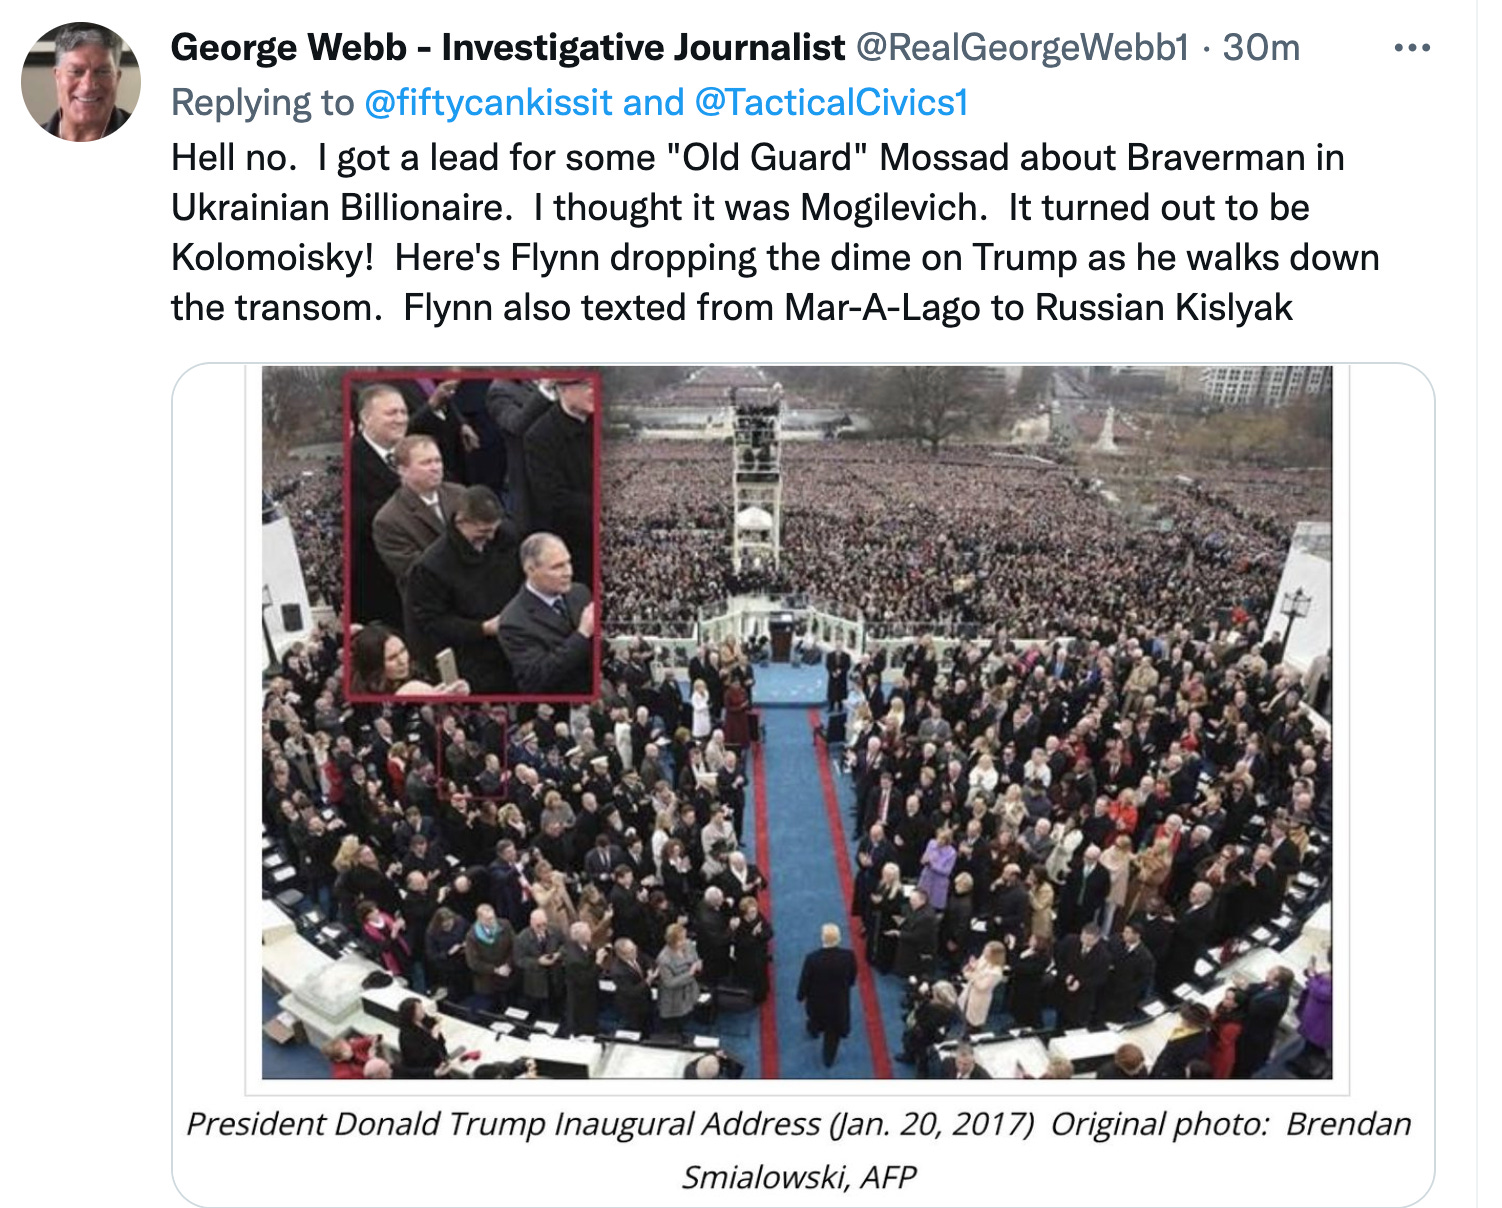Image resolution: width=1502 pixels, height=1208 pixels.
Task: Click the photo caption crediting Brendan Smialowski
Action: [x=798, y=1150]
